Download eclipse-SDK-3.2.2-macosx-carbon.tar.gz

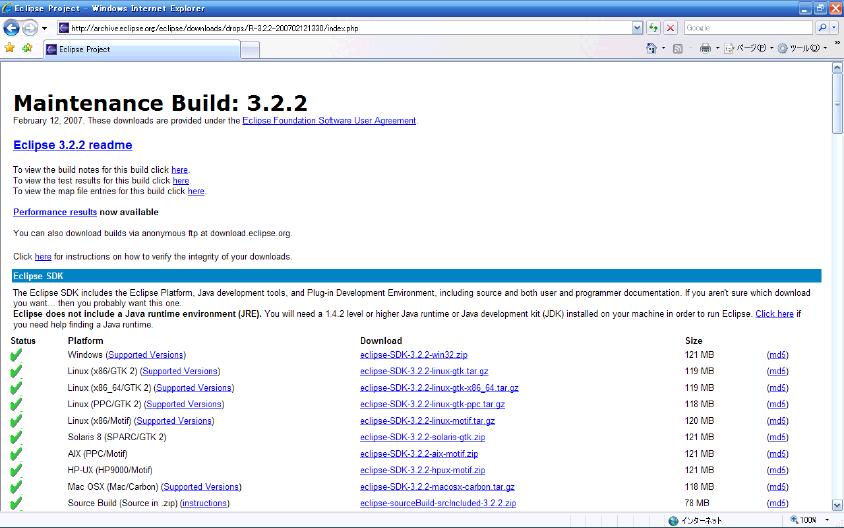[437, 487]
